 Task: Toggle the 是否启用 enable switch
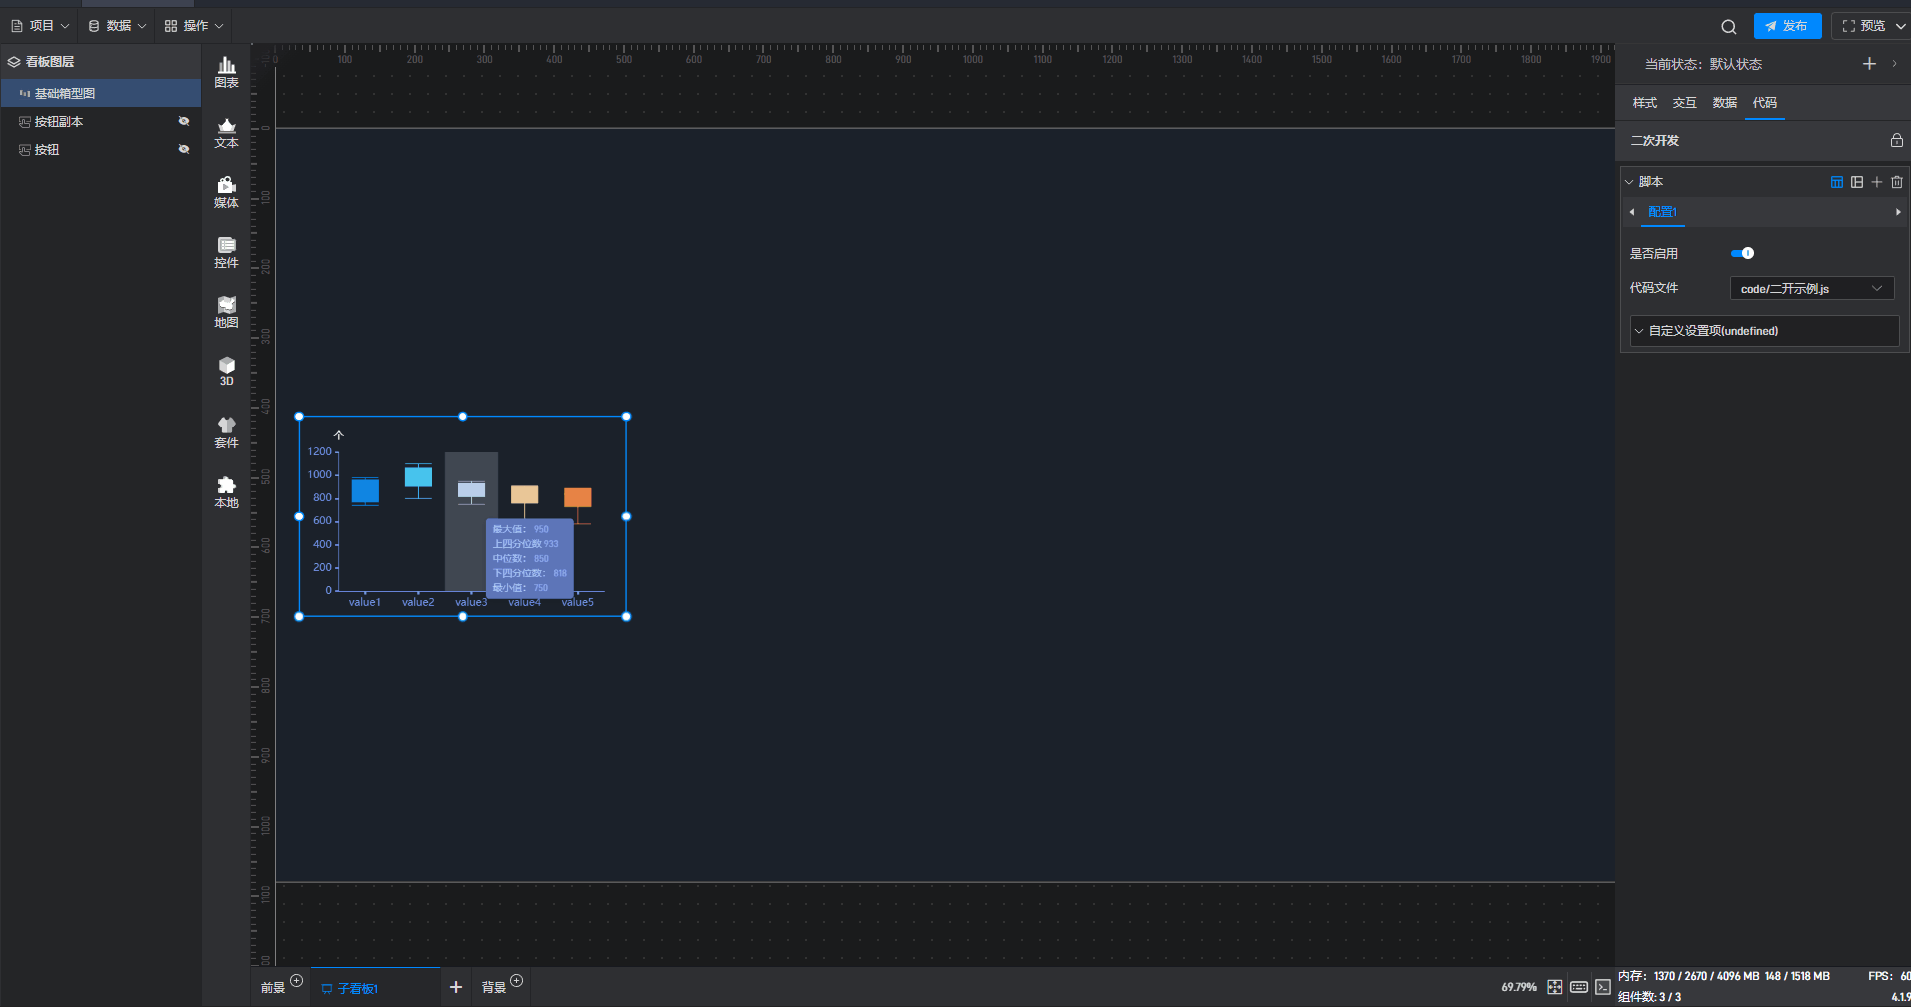tap(1742, 254)
